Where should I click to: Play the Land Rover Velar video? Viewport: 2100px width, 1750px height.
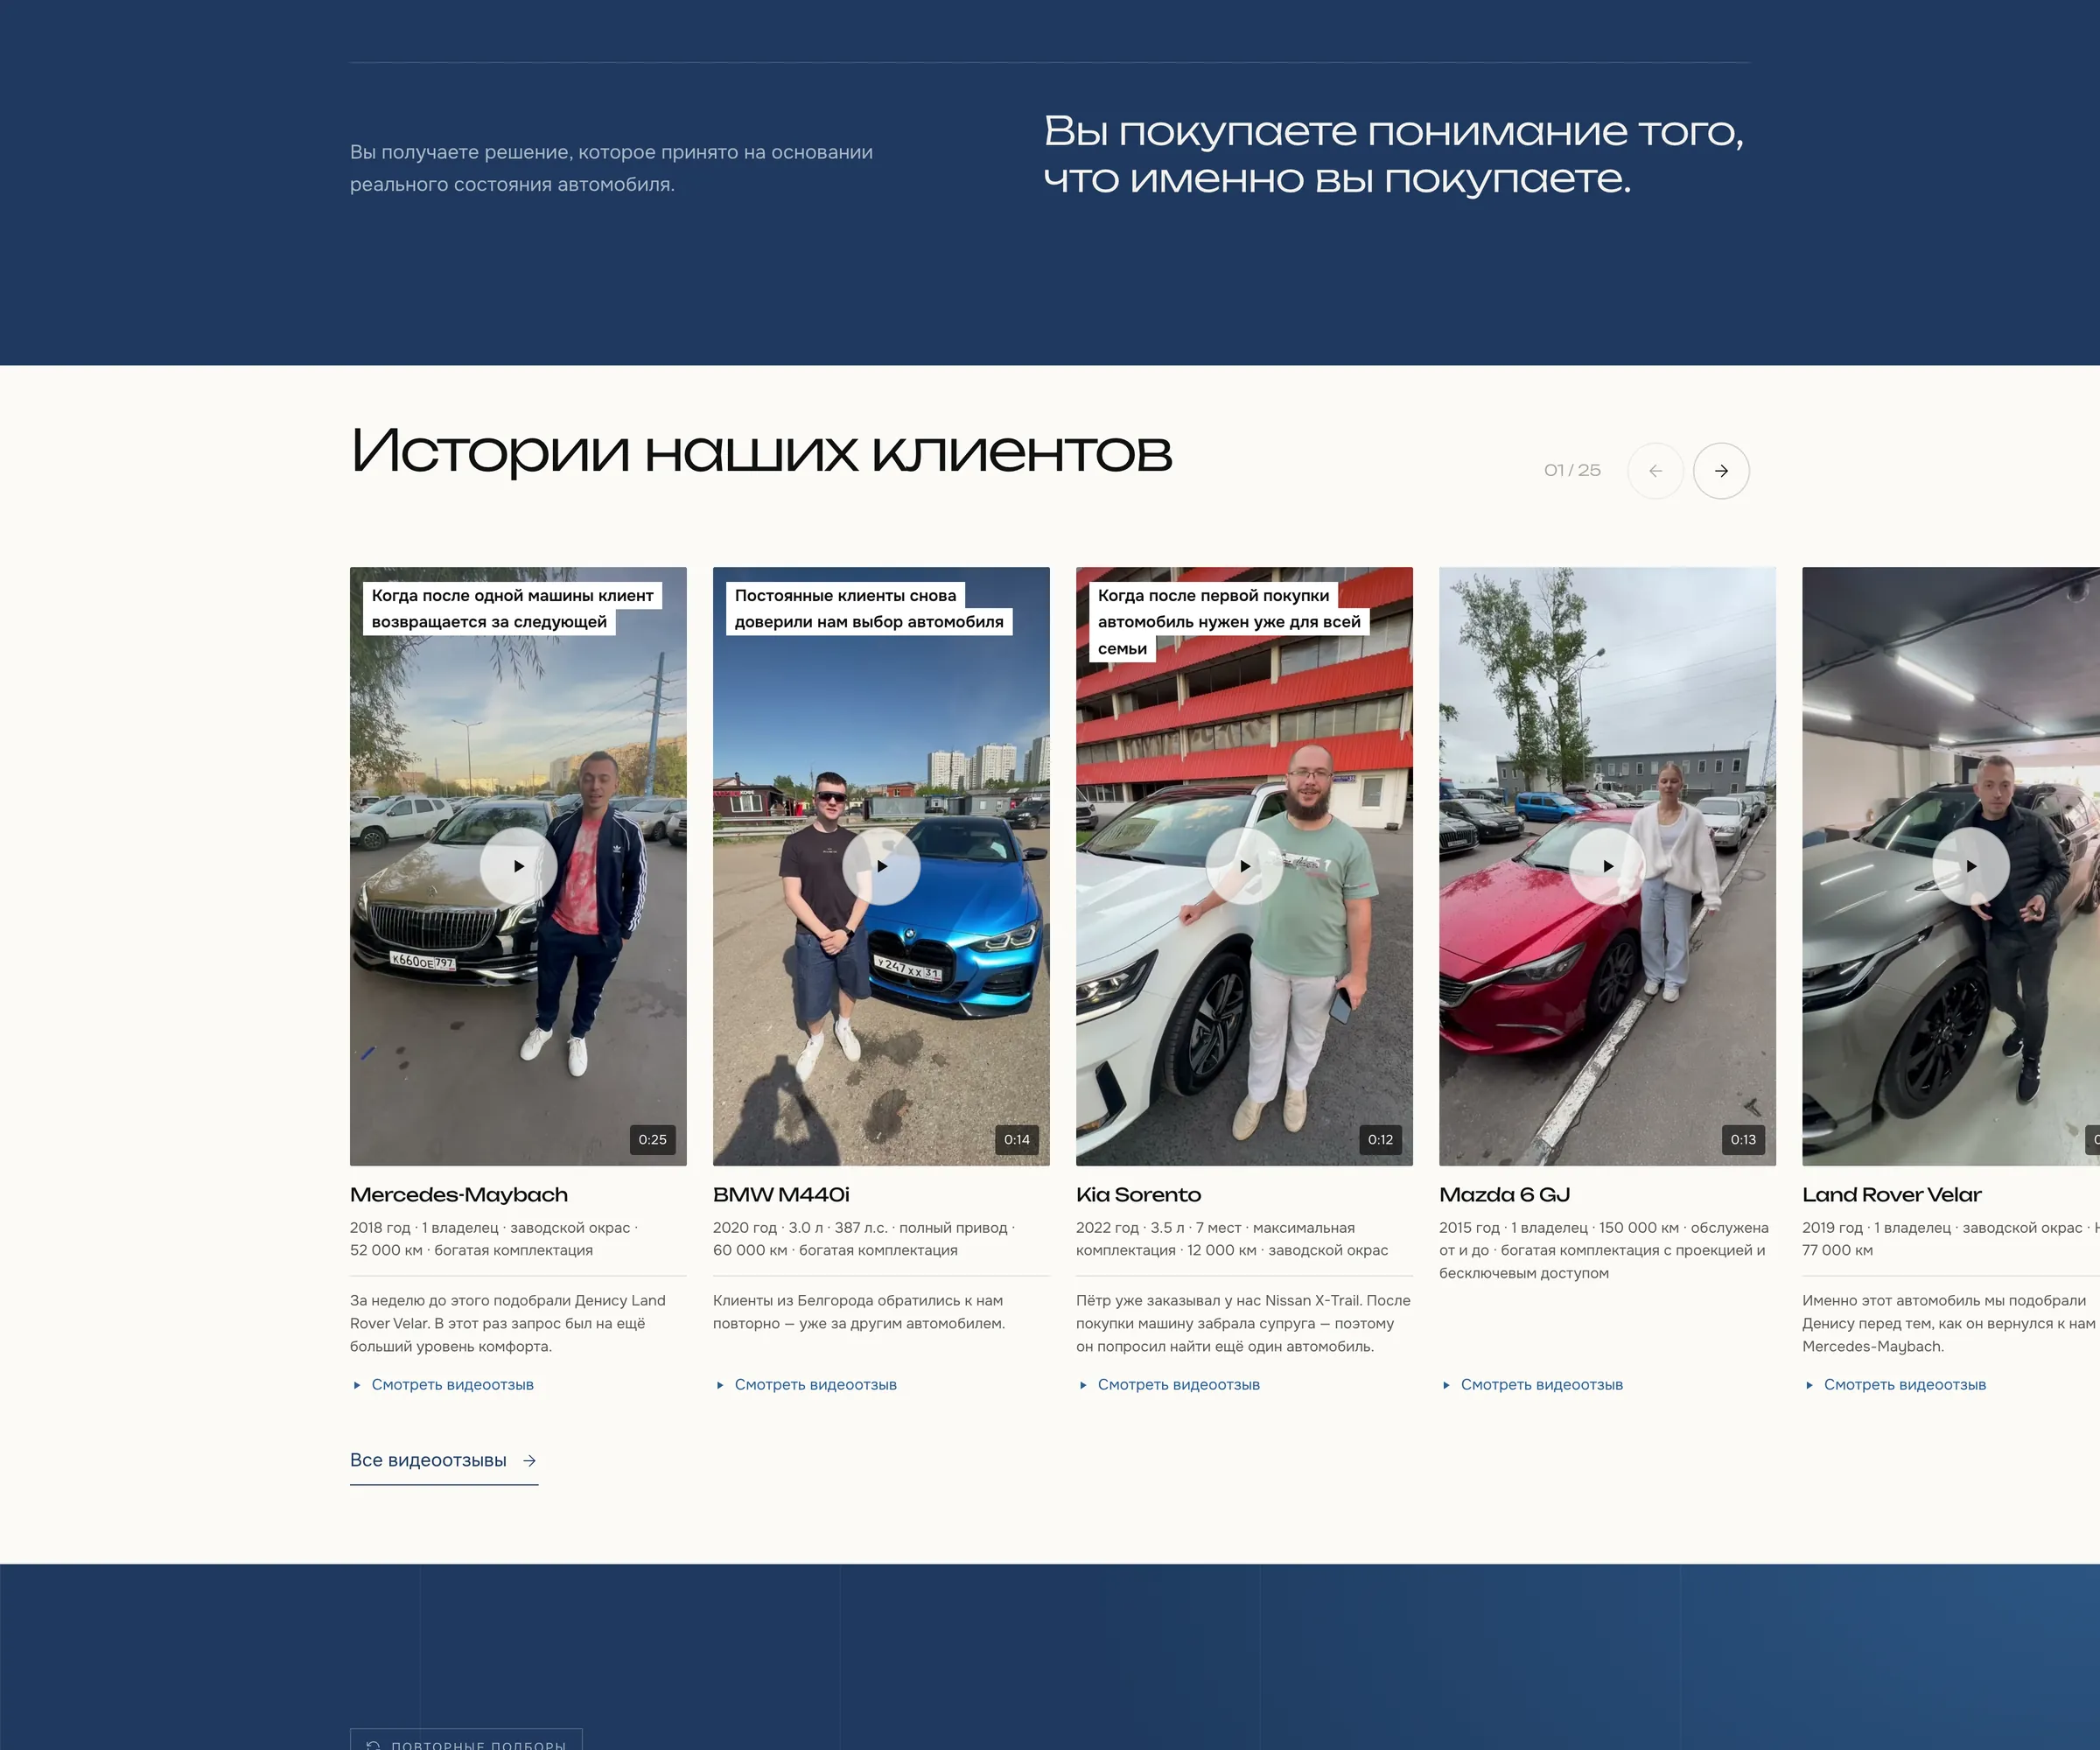[1970, 866]
